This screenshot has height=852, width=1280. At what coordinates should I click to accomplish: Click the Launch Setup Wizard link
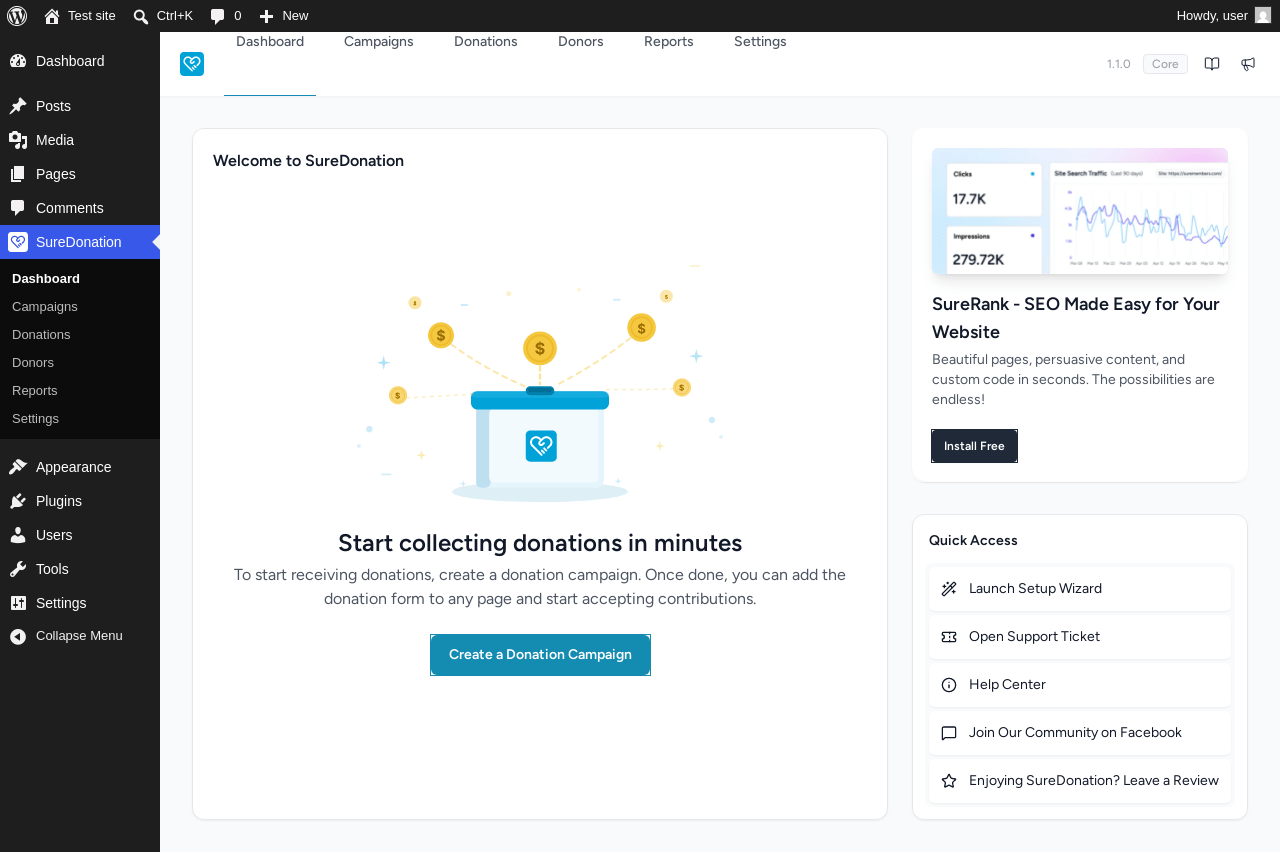(1079, 589)
